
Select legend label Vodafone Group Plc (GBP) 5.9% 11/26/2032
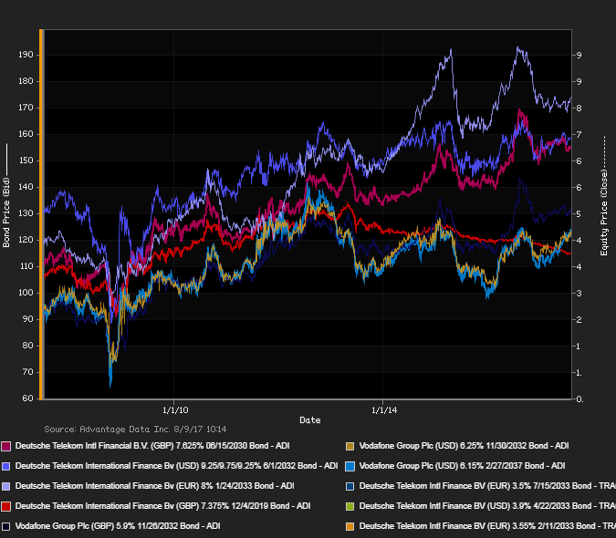117,526
